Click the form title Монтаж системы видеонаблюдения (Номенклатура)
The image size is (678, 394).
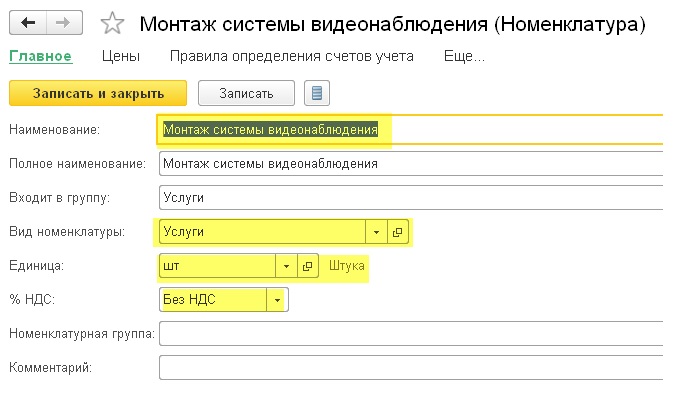tap(393, 24)
